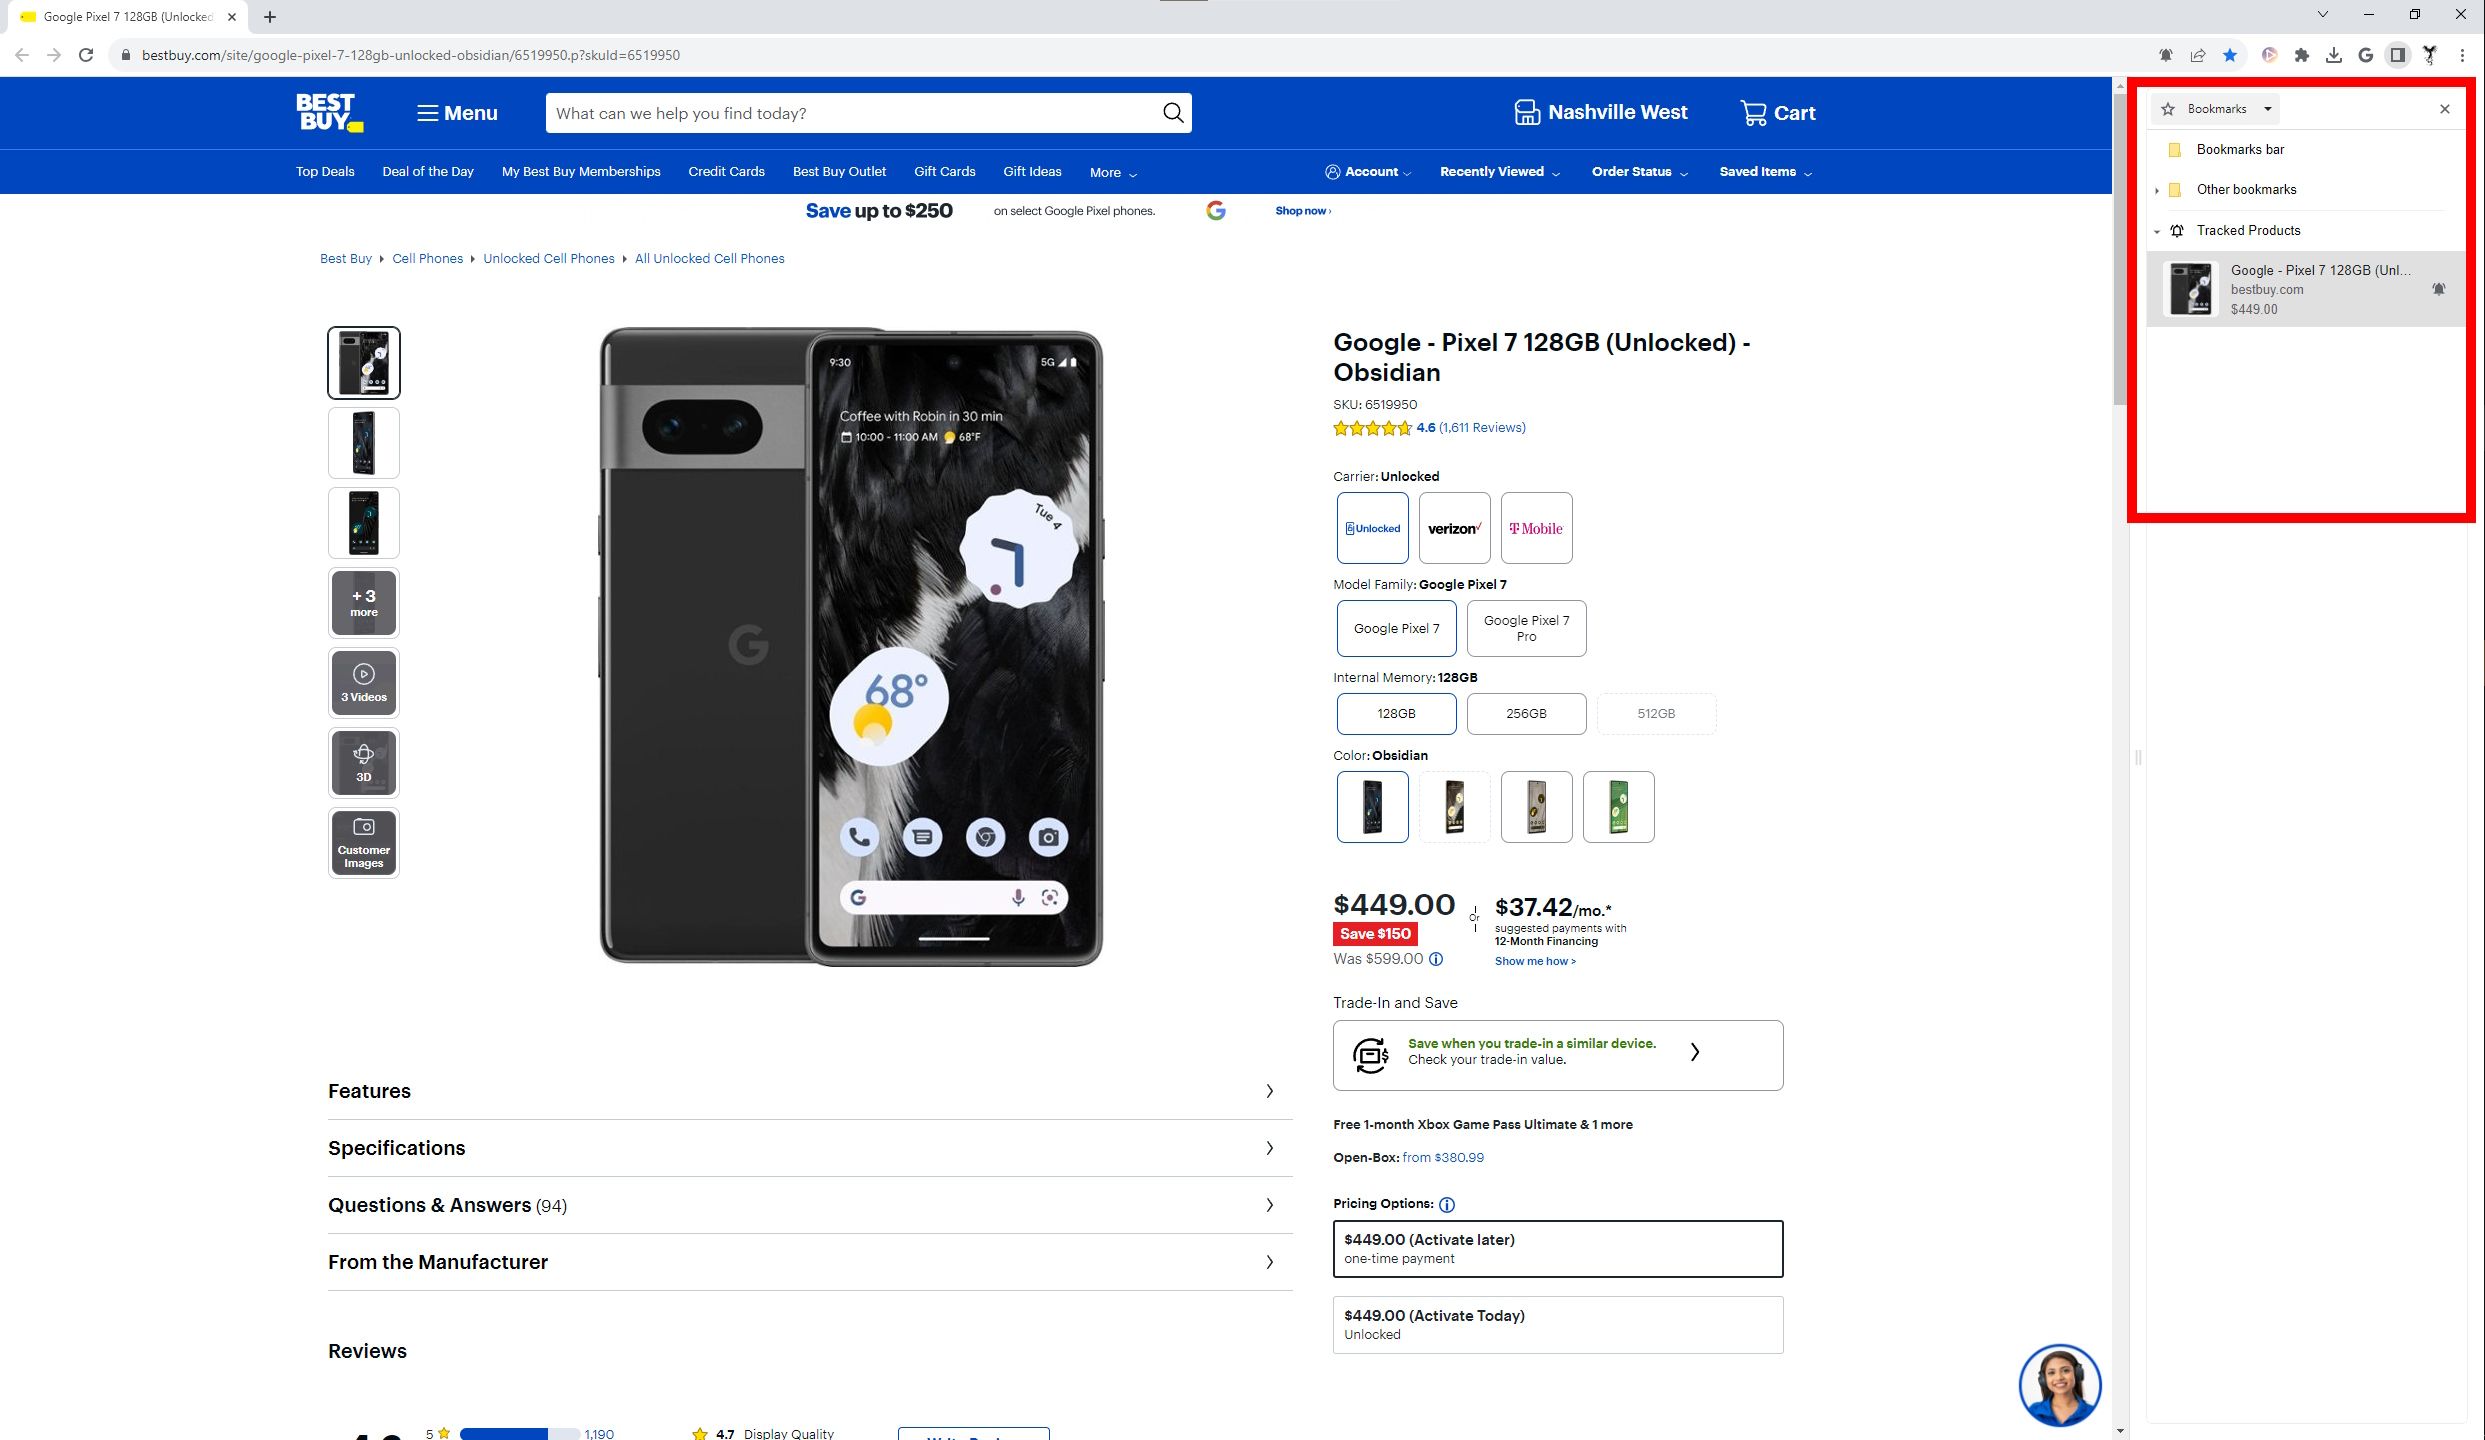This screenshot has width=2485, height=1440.
Task: Select the Unlocked carrier option
Action: coord(1373,528)
